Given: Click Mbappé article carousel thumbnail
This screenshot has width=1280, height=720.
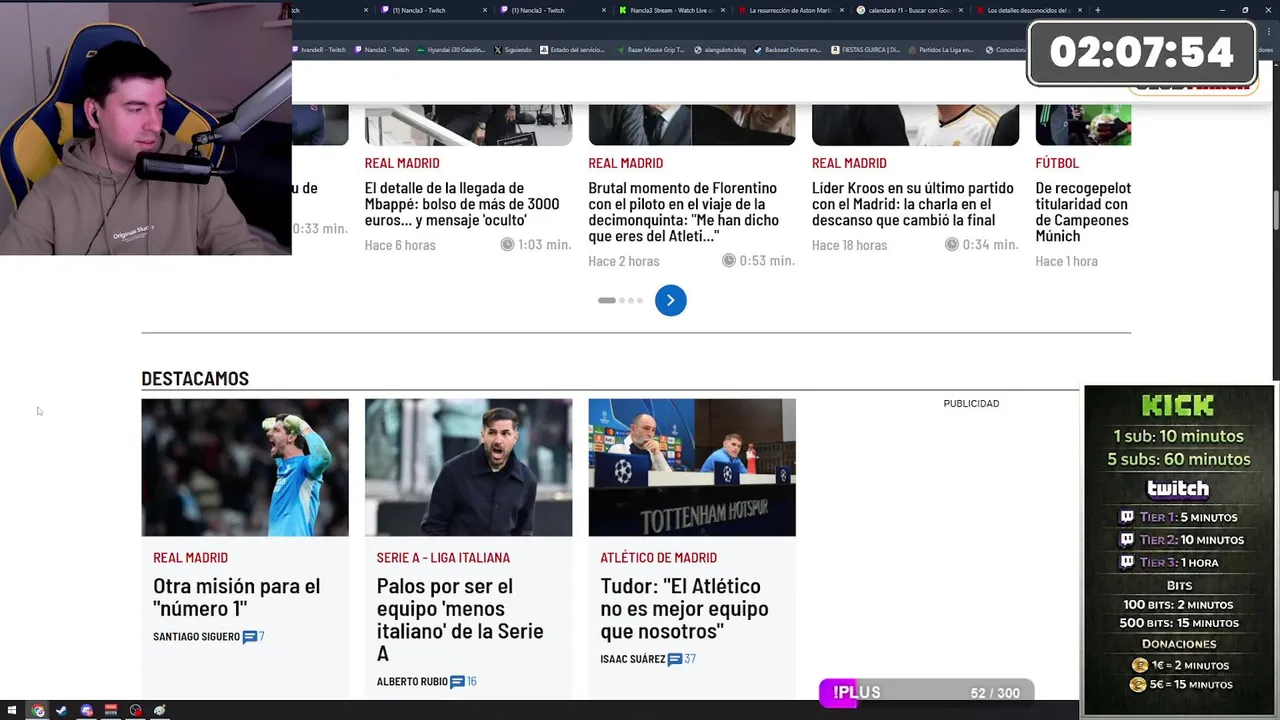Looking at the screenshot, I should coord(468,125).
